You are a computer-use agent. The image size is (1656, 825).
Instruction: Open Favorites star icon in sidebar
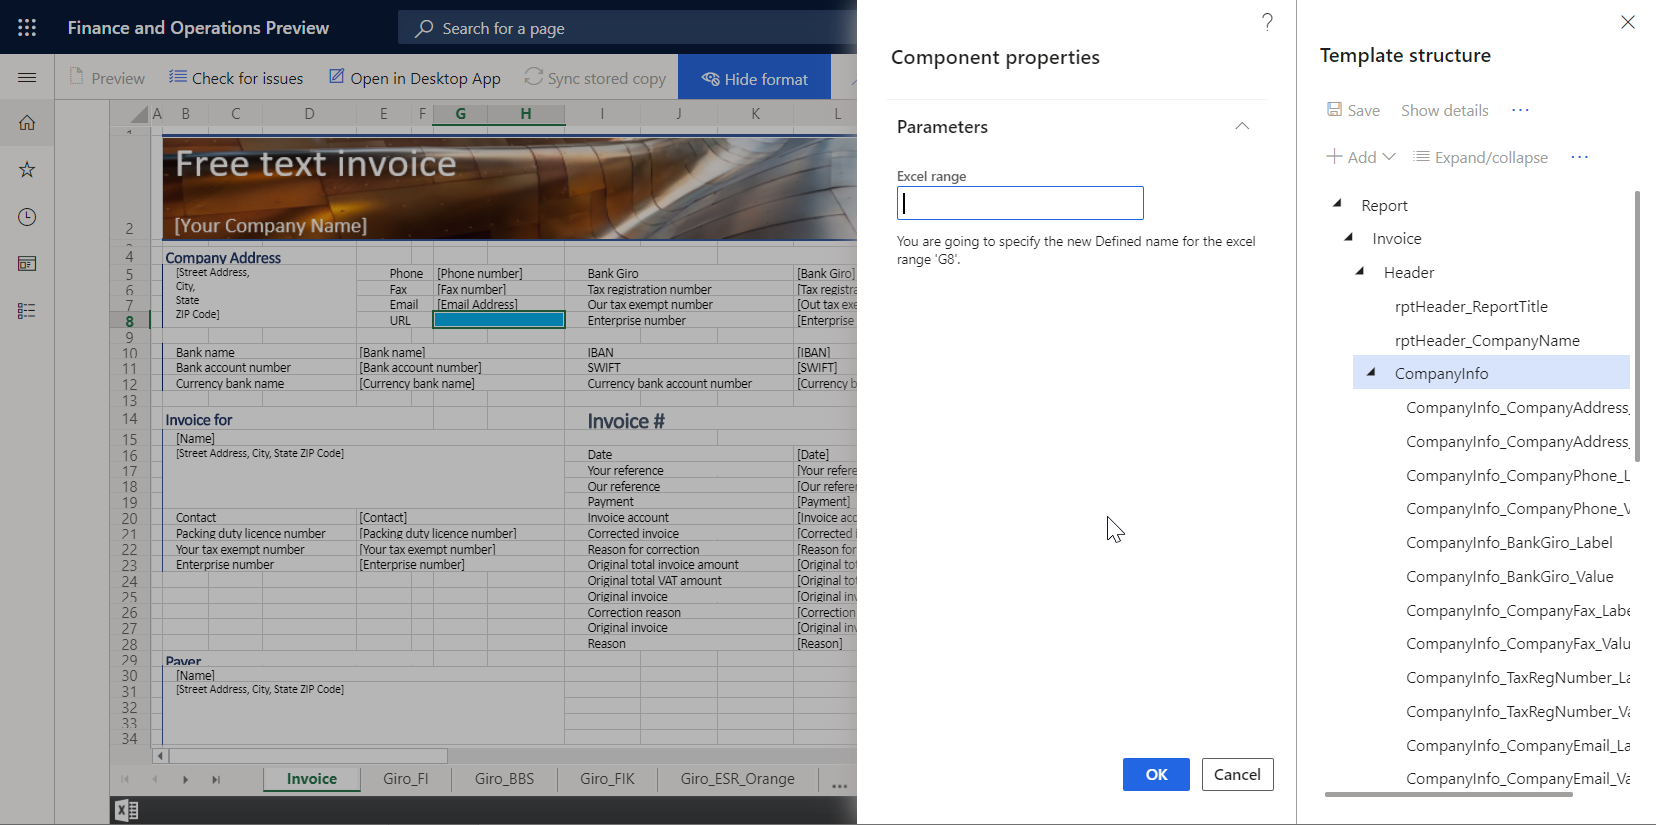[27, 170]
